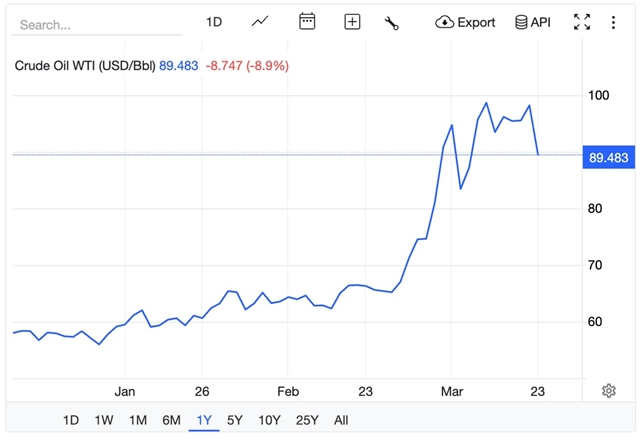Open chart settings gear icon
The width and height of the screenshot is (640, 439).
(608, 390)
